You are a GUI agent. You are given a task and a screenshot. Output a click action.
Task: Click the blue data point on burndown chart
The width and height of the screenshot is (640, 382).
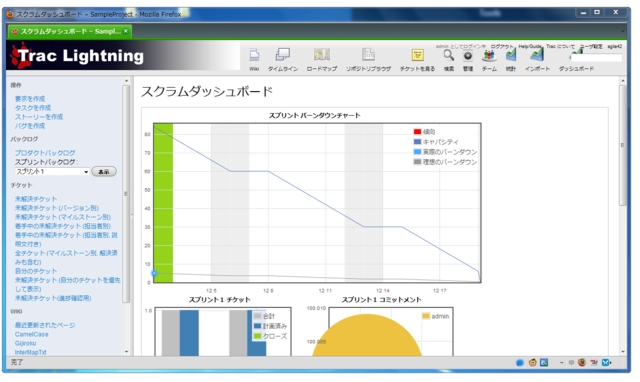[154, 273]
